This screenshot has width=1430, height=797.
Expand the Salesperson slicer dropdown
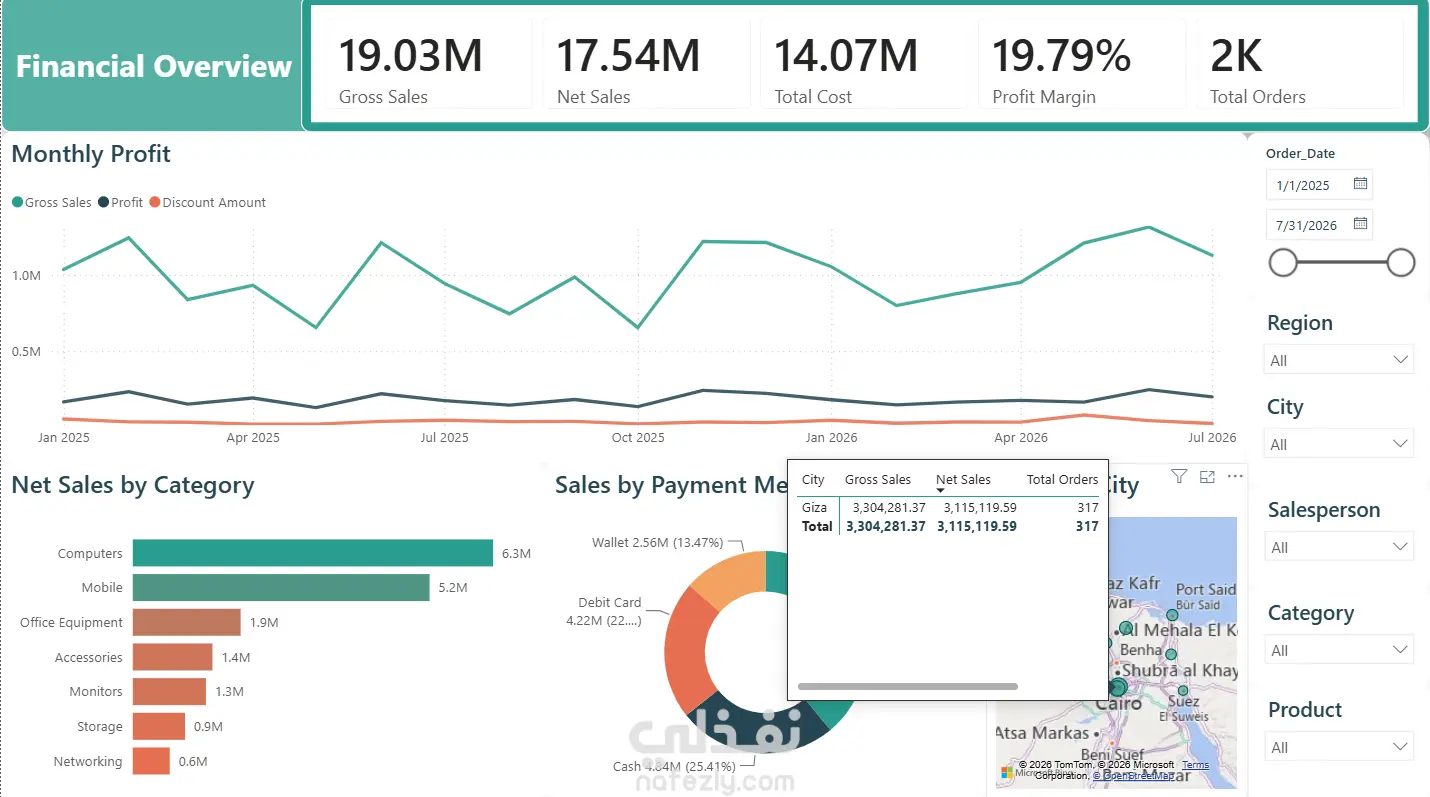tap(1340, 547)
